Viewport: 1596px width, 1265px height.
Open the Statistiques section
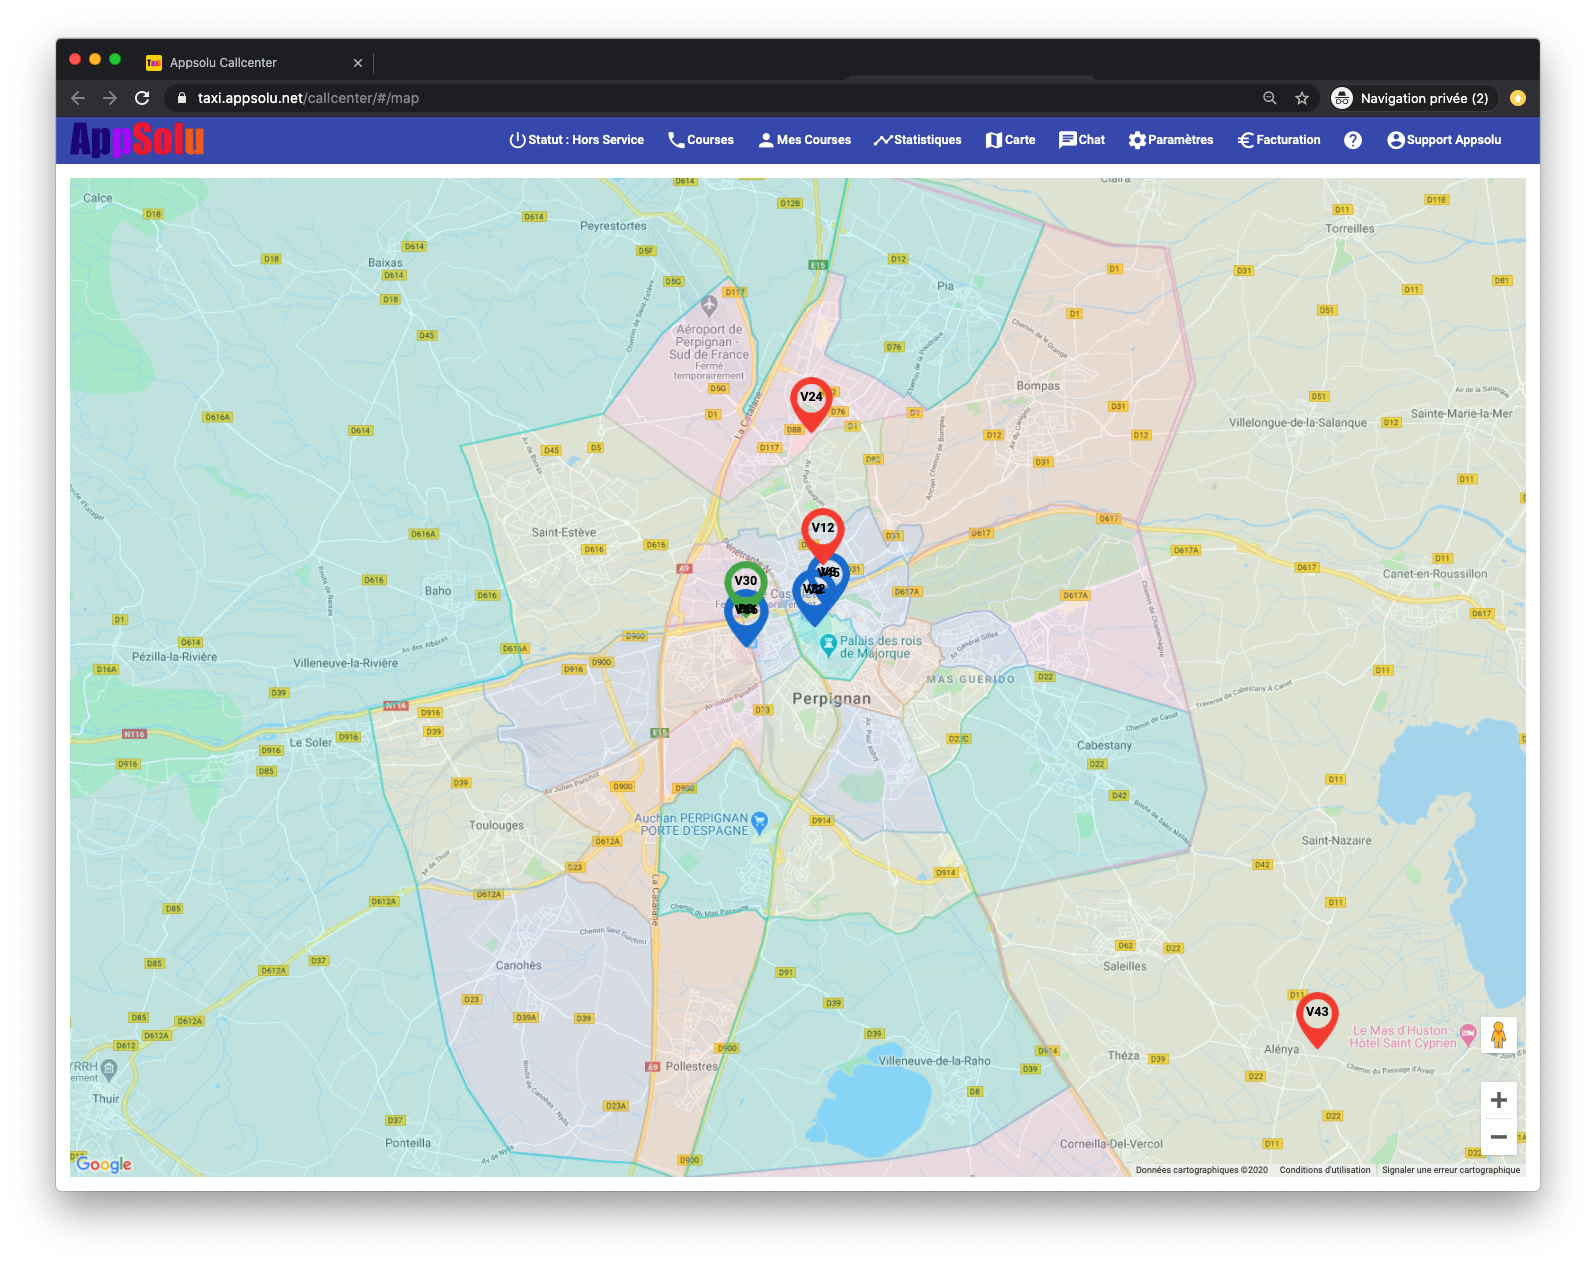(x=917, y=140)
